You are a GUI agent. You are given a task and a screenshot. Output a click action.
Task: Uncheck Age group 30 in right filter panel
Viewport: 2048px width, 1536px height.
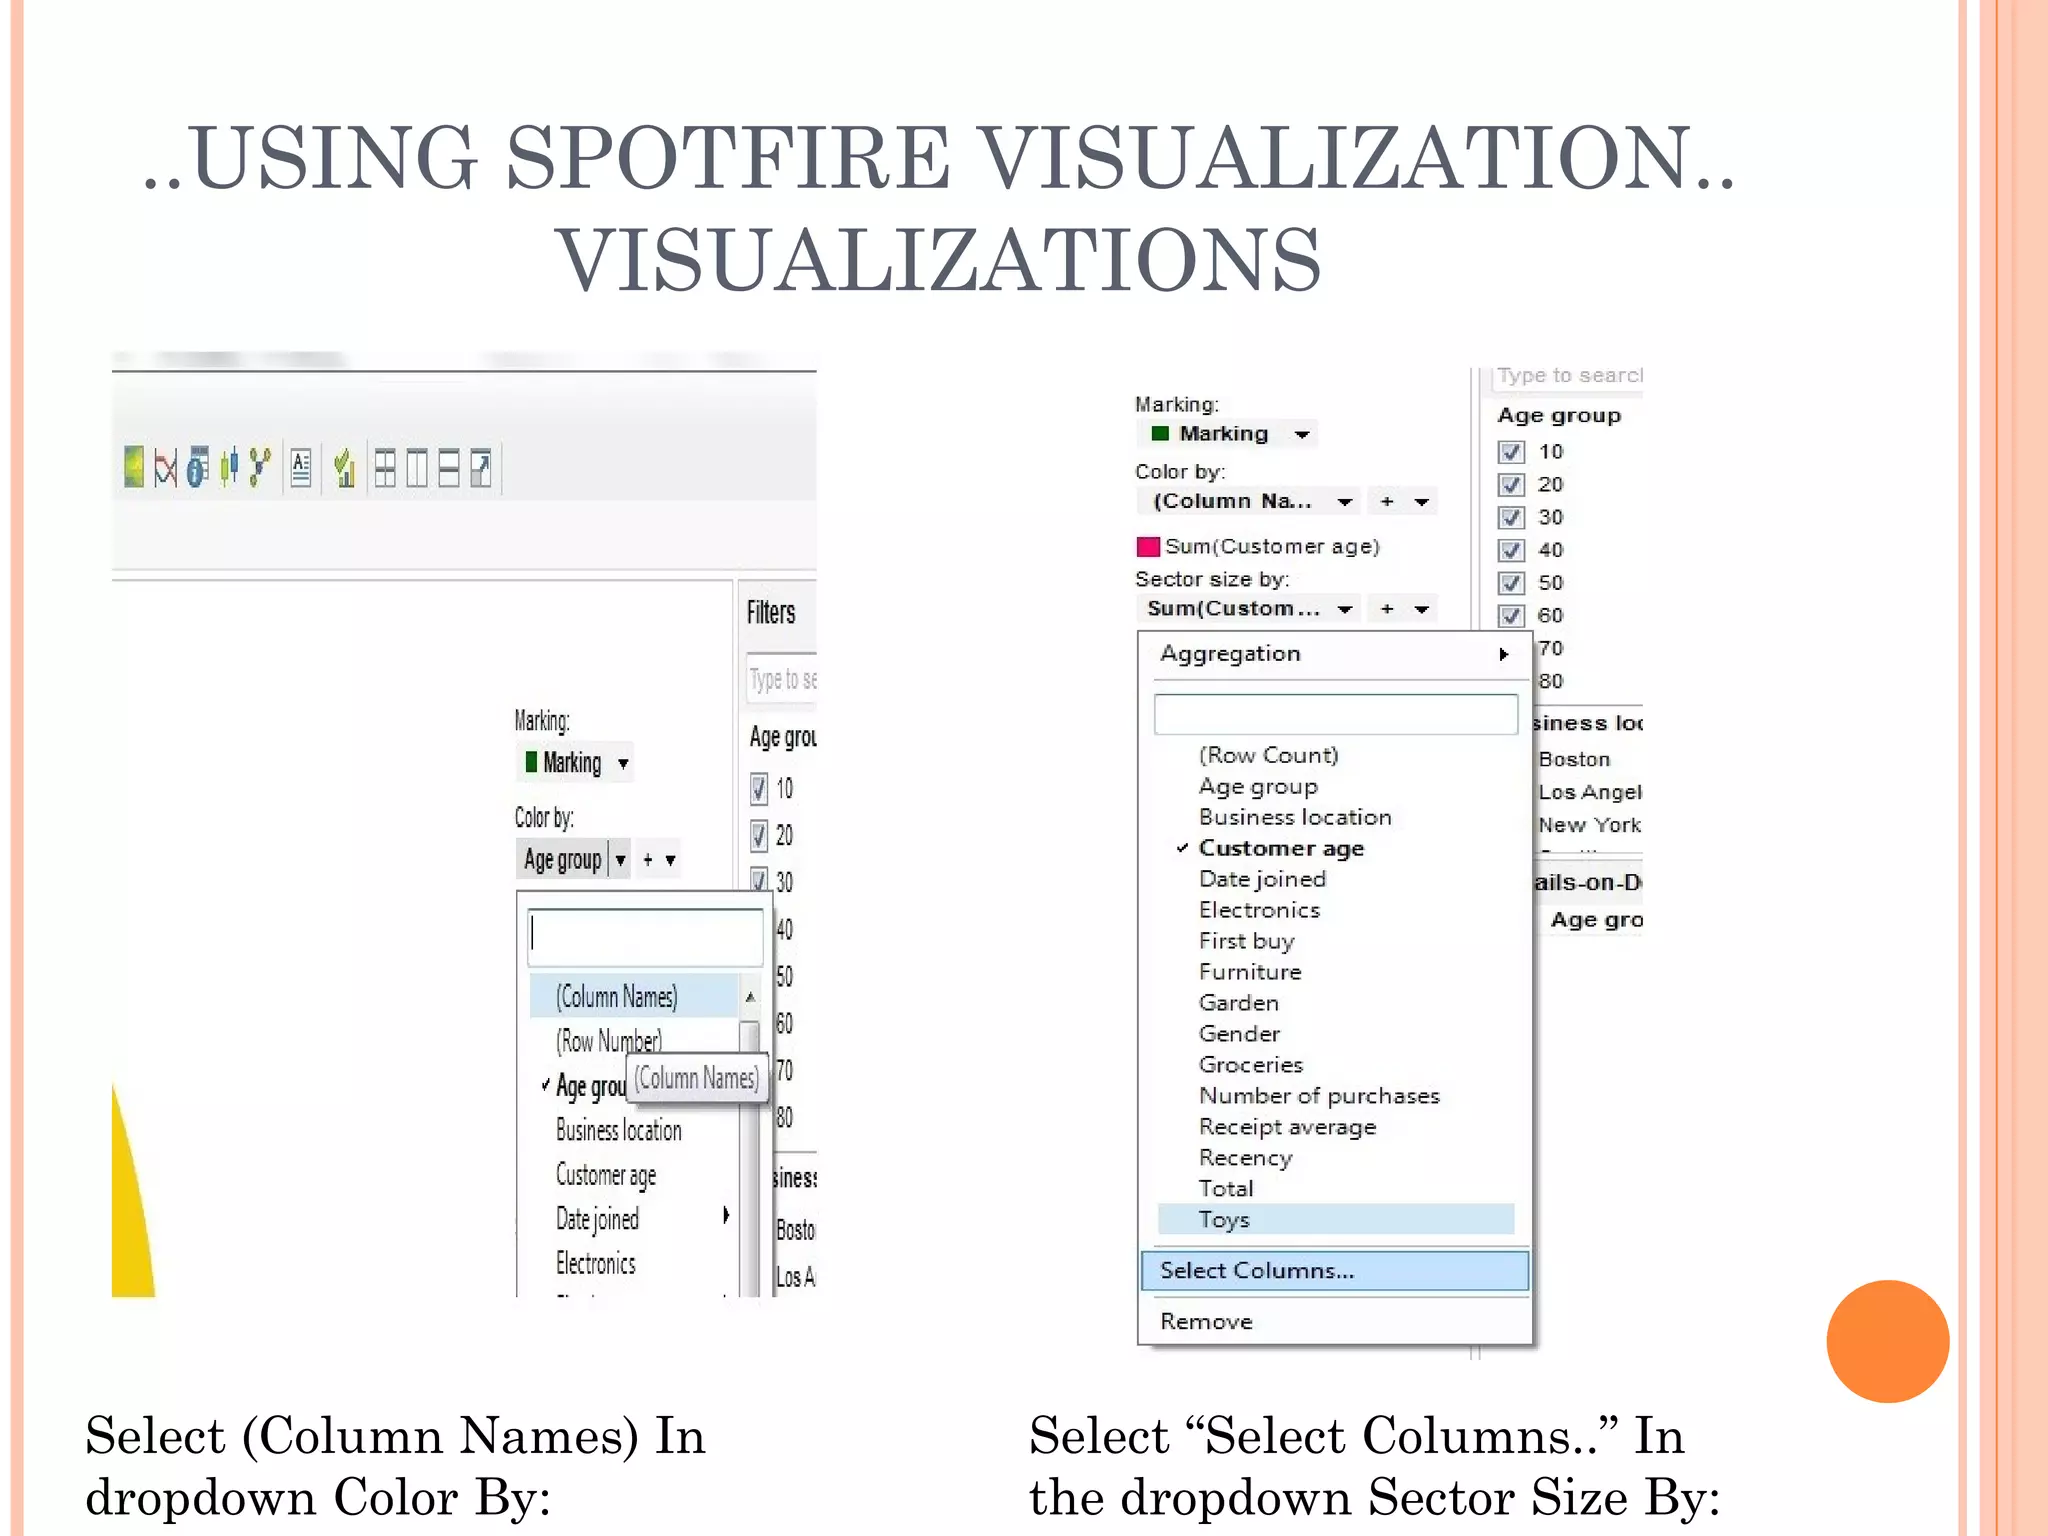pos(1511,518)
